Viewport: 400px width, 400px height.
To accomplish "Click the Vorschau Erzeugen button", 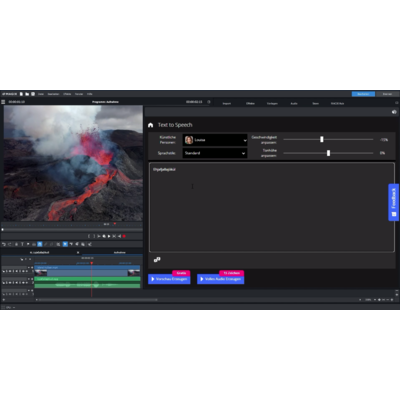I will tap(169, 279).
